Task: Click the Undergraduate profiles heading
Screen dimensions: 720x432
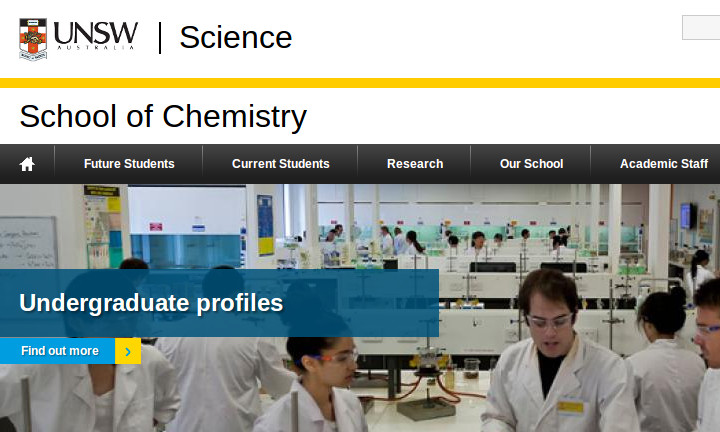Action: click(x=151, y=303)
